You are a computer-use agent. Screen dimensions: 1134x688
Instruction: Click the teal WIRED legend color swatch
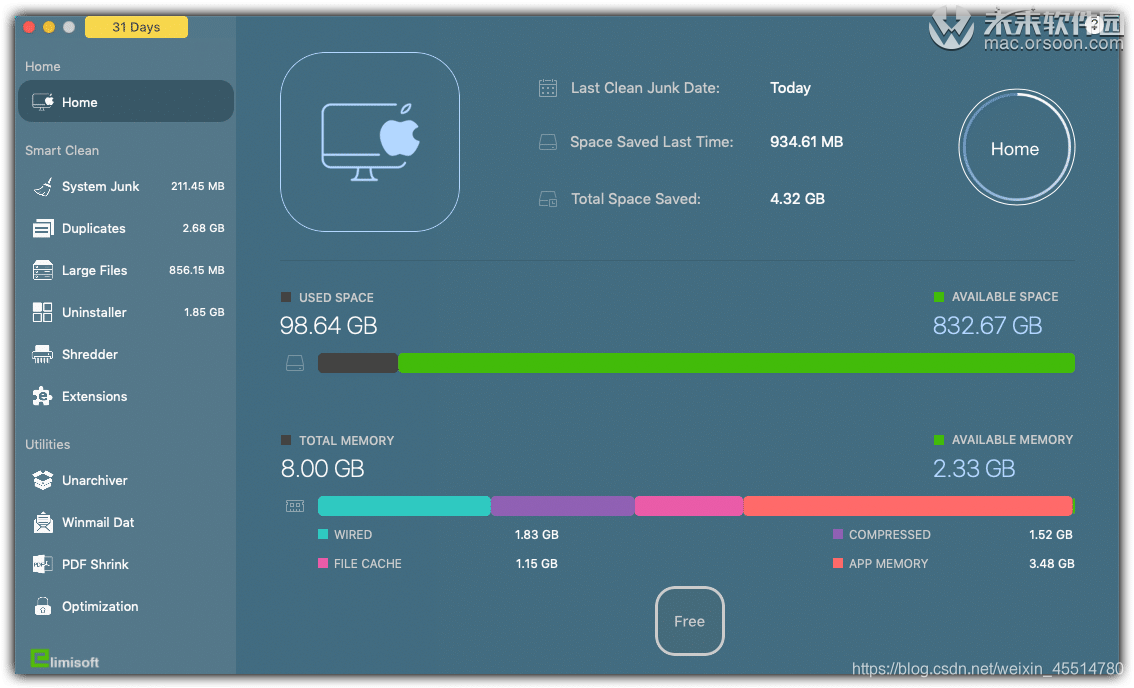(321, 535)
